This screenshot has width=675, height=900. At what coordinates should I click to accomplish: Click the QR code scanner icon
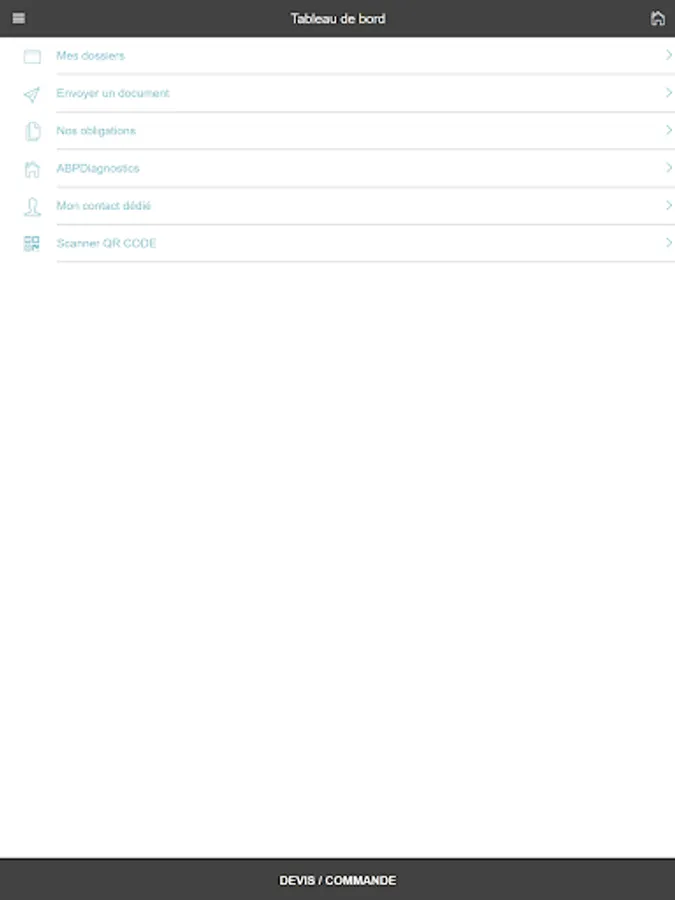(32, 243)
